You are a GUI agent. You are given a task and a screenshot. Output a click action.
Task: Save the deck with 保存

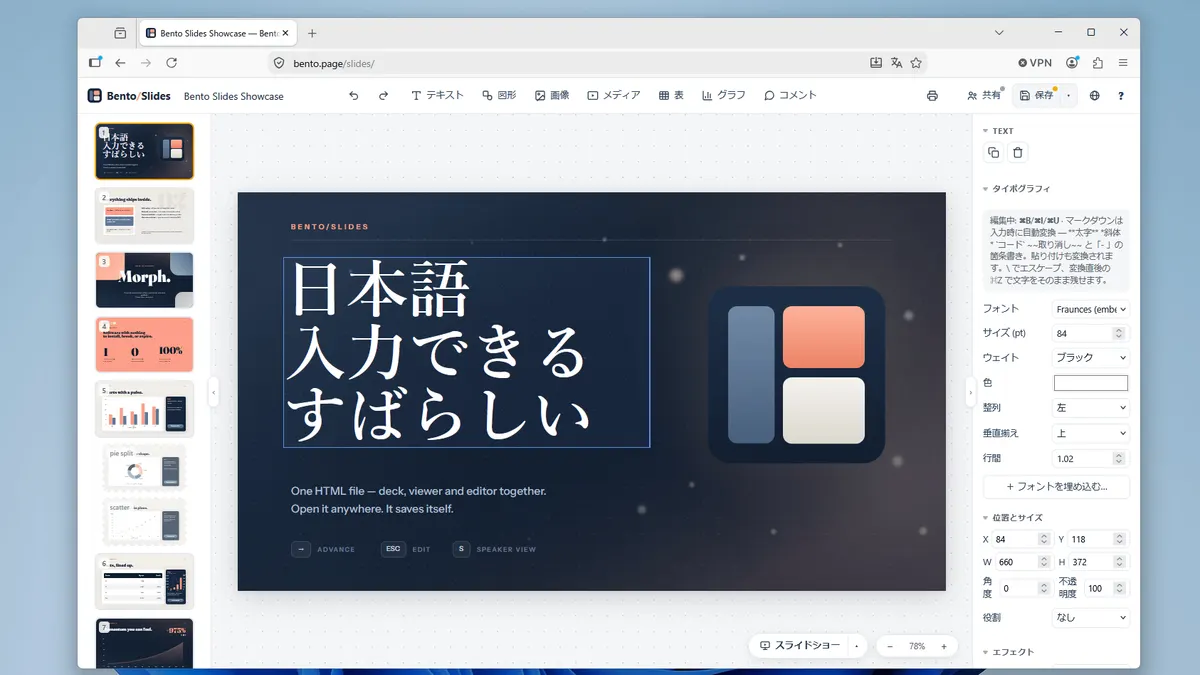1037,96
